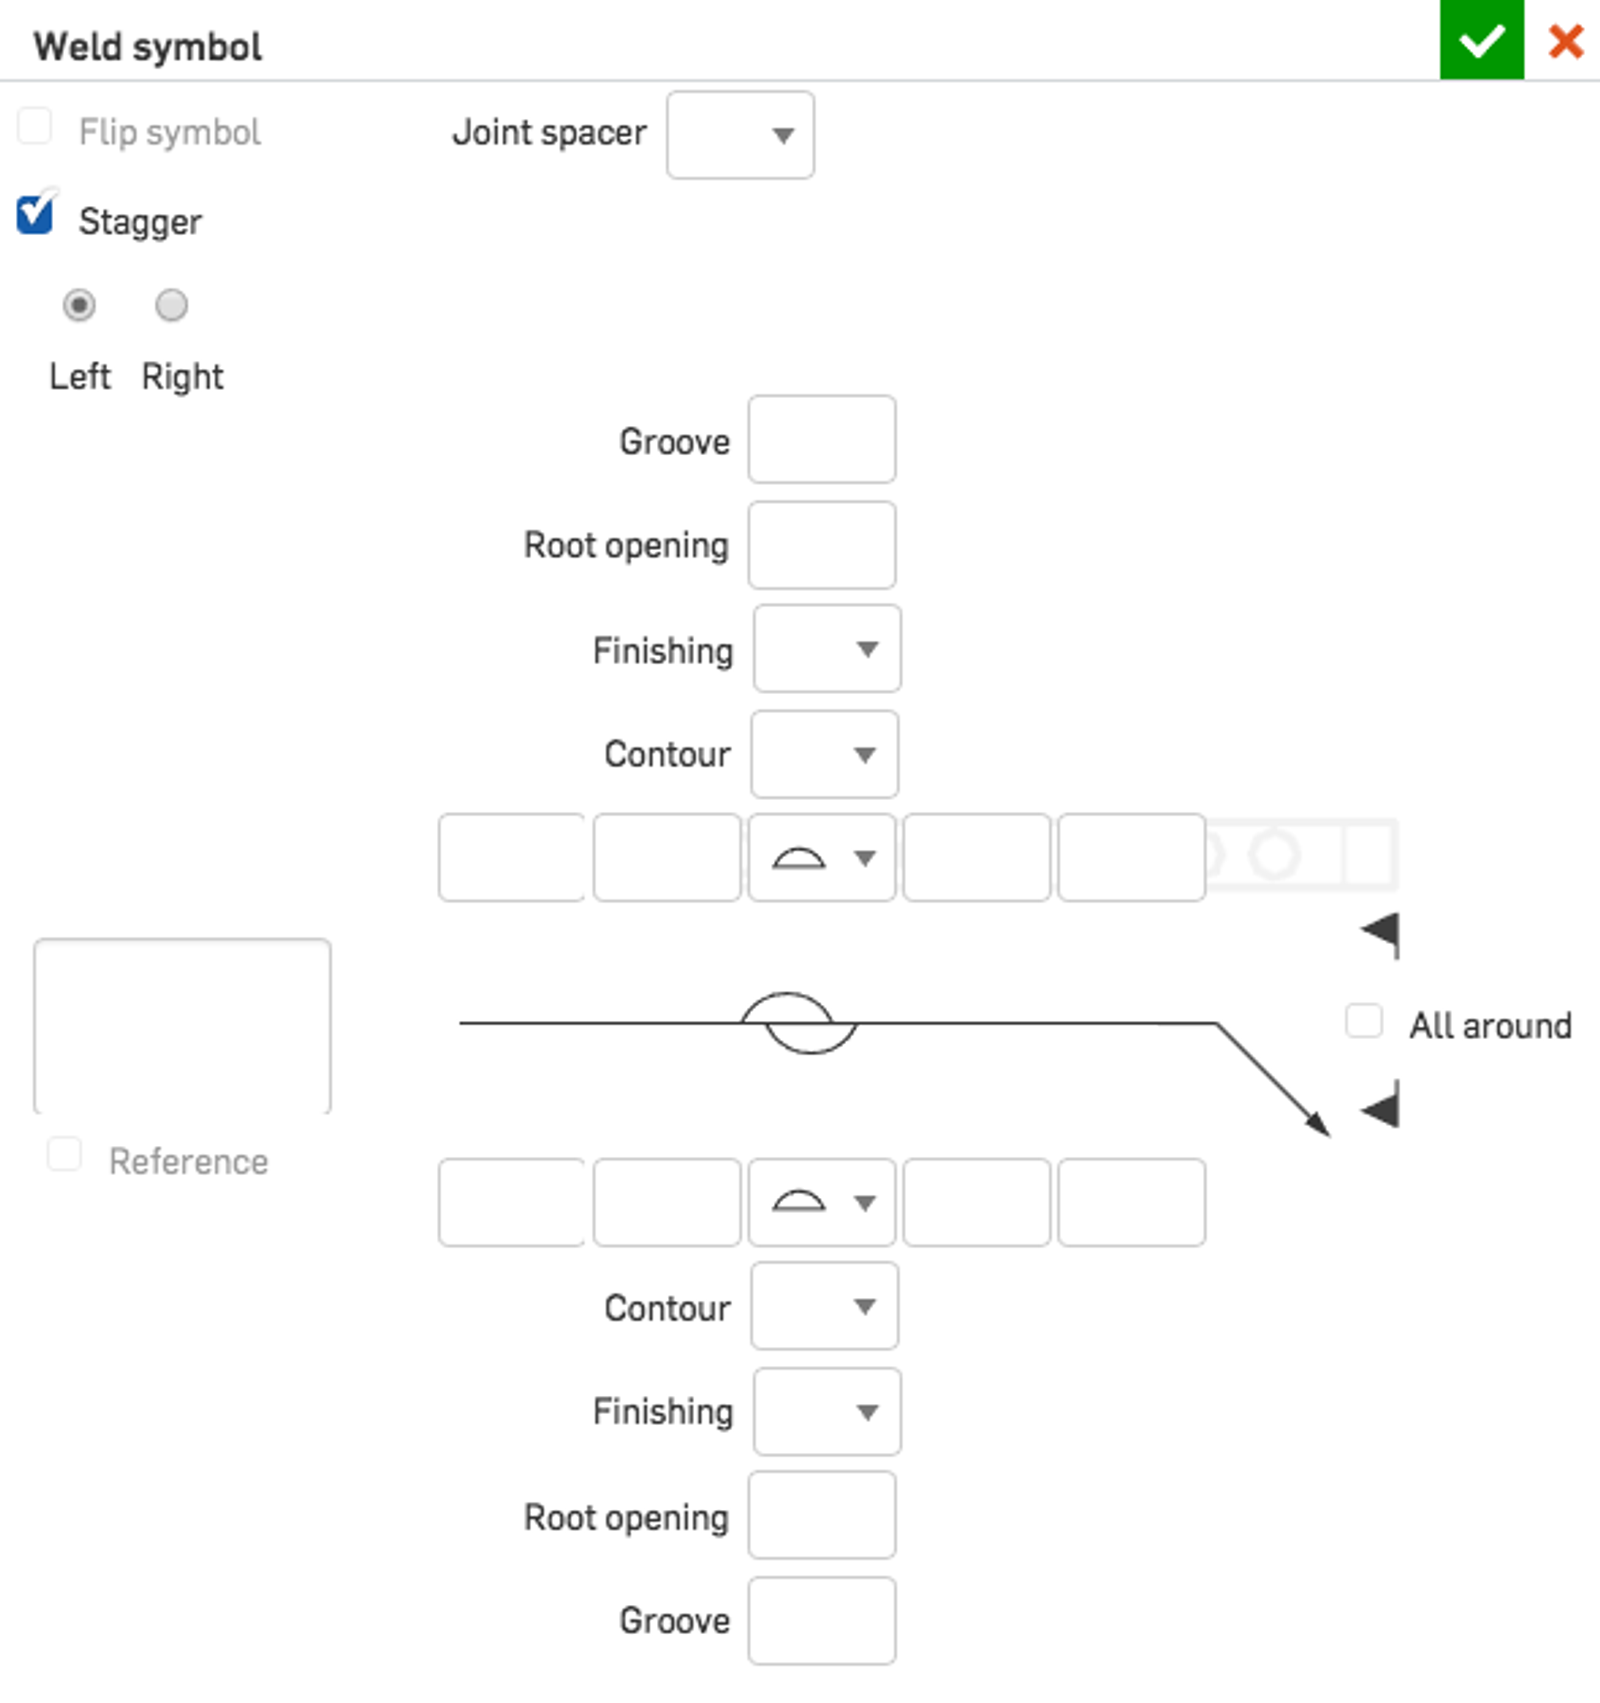The width and height of the screenshot is (1600, 1703).
Task: Open the Joint spacer dropdown
Action: [740, 135]
